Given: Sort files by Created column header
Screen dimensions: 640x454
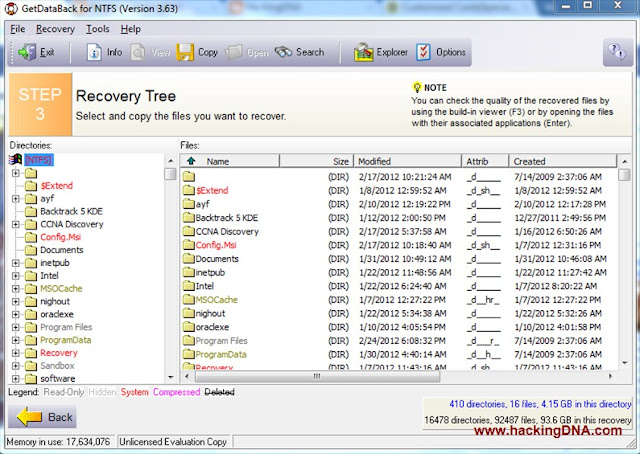Looking at the screenshot, I should [x=563, y=161].
